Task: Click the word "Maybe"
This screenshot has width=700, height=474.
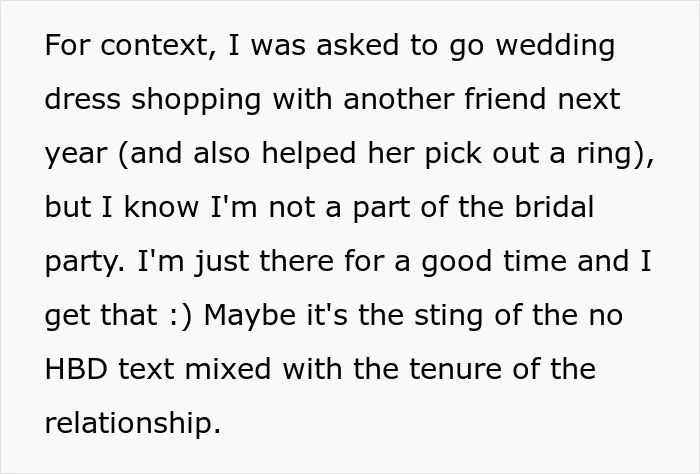Action: point(250,316)
